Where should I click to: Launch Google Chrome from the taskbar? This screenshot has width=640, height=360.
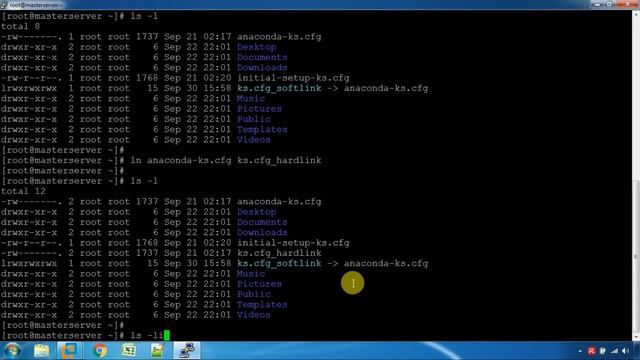(x=100, y=351)
